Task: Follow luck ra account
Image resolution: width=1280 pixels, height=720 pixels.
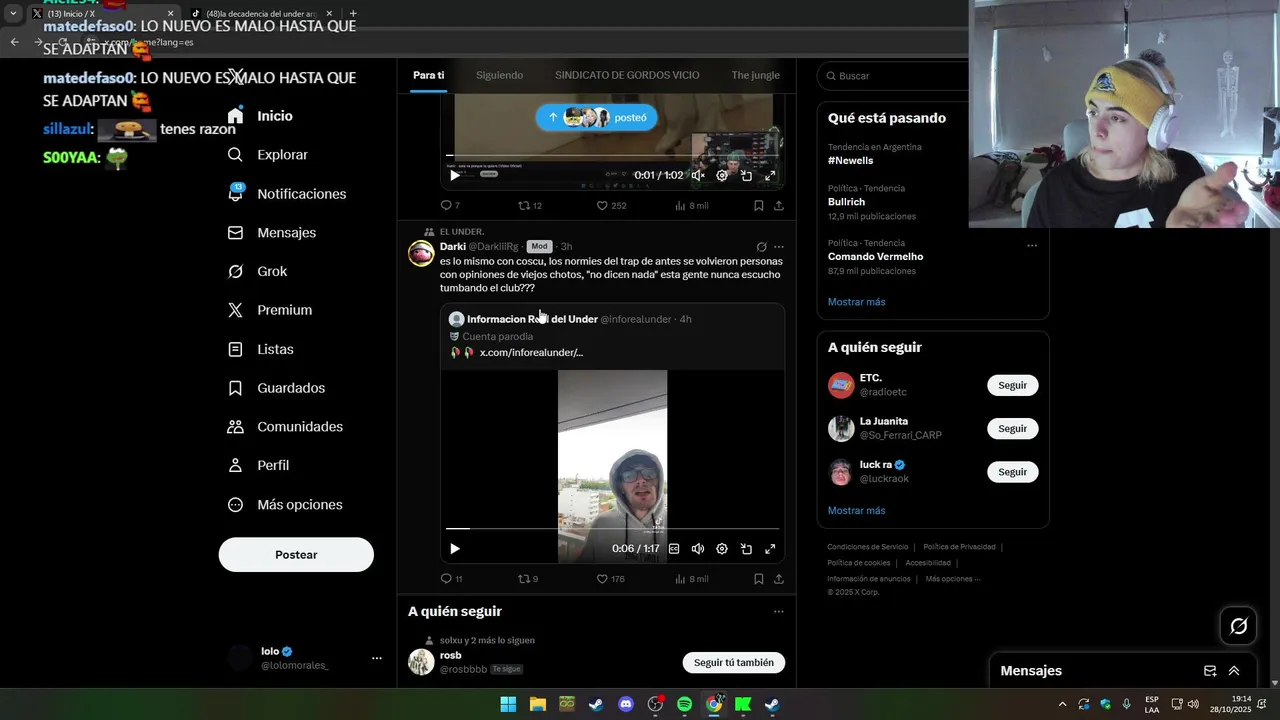Action: [1012, 471]
